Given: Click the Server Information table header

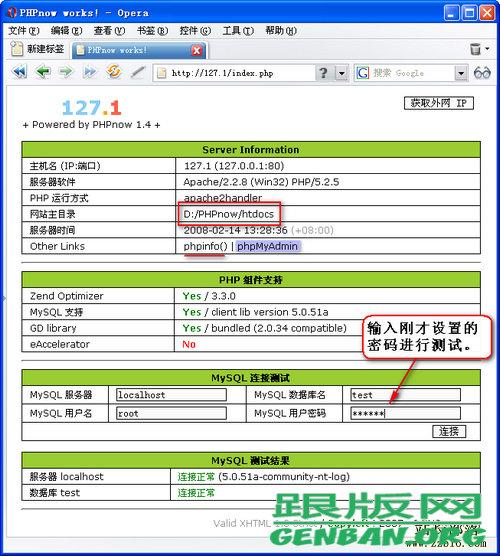Looking at the screenshot, I should click(251, 150).
